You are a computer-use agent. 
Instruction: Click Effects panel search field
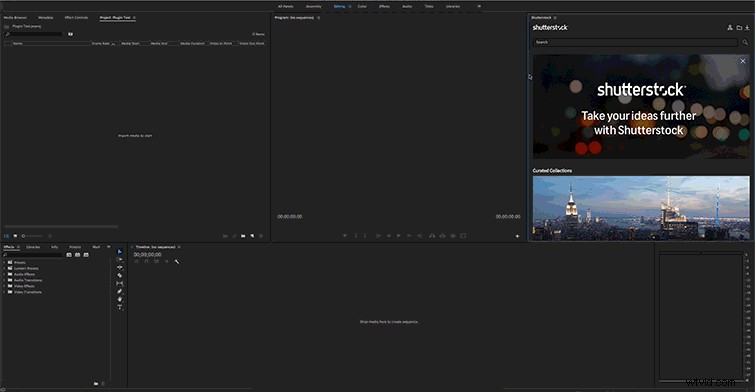[33, 255]
